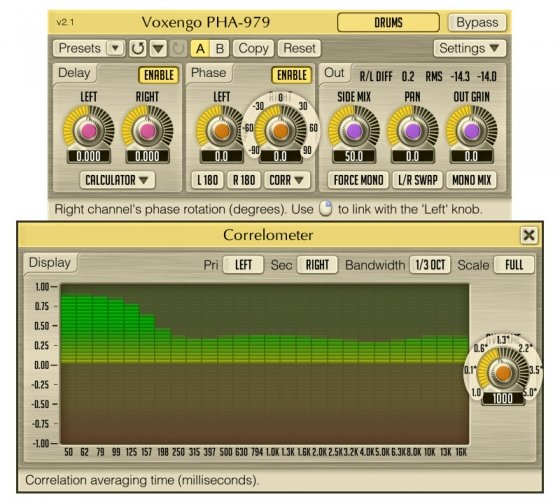
Task: Open the CALCULATOR dropdown
Action: click(x=117, y=180)
